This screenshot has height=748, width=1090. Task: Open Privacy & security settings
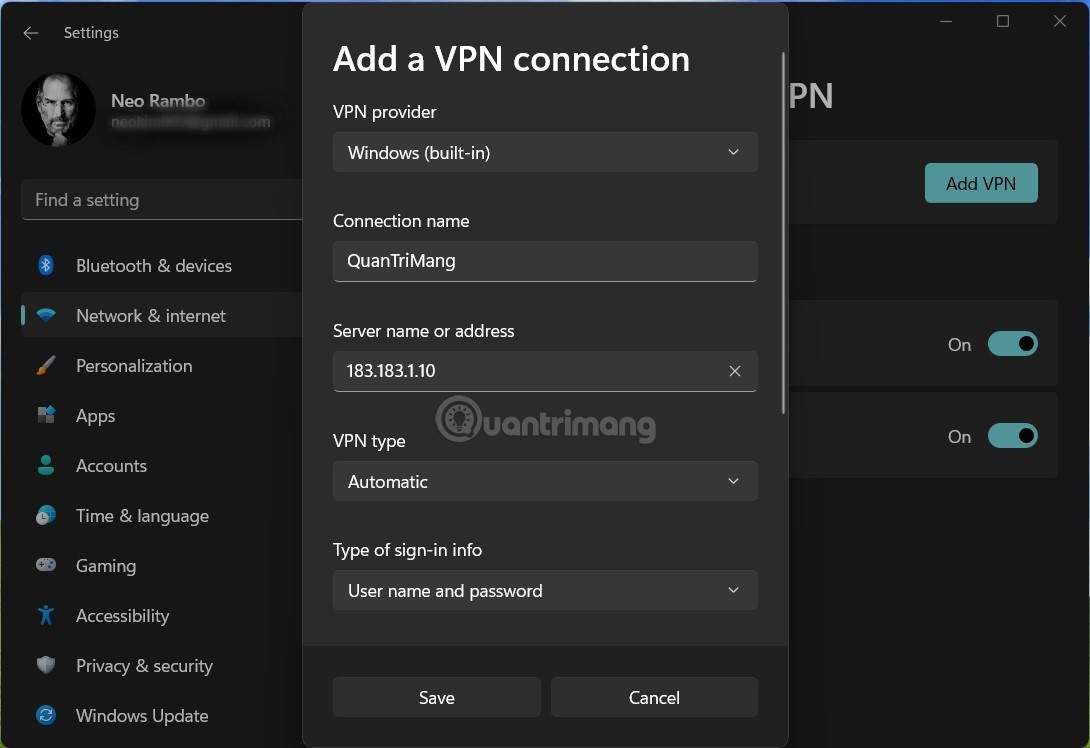tap(161, 666)
